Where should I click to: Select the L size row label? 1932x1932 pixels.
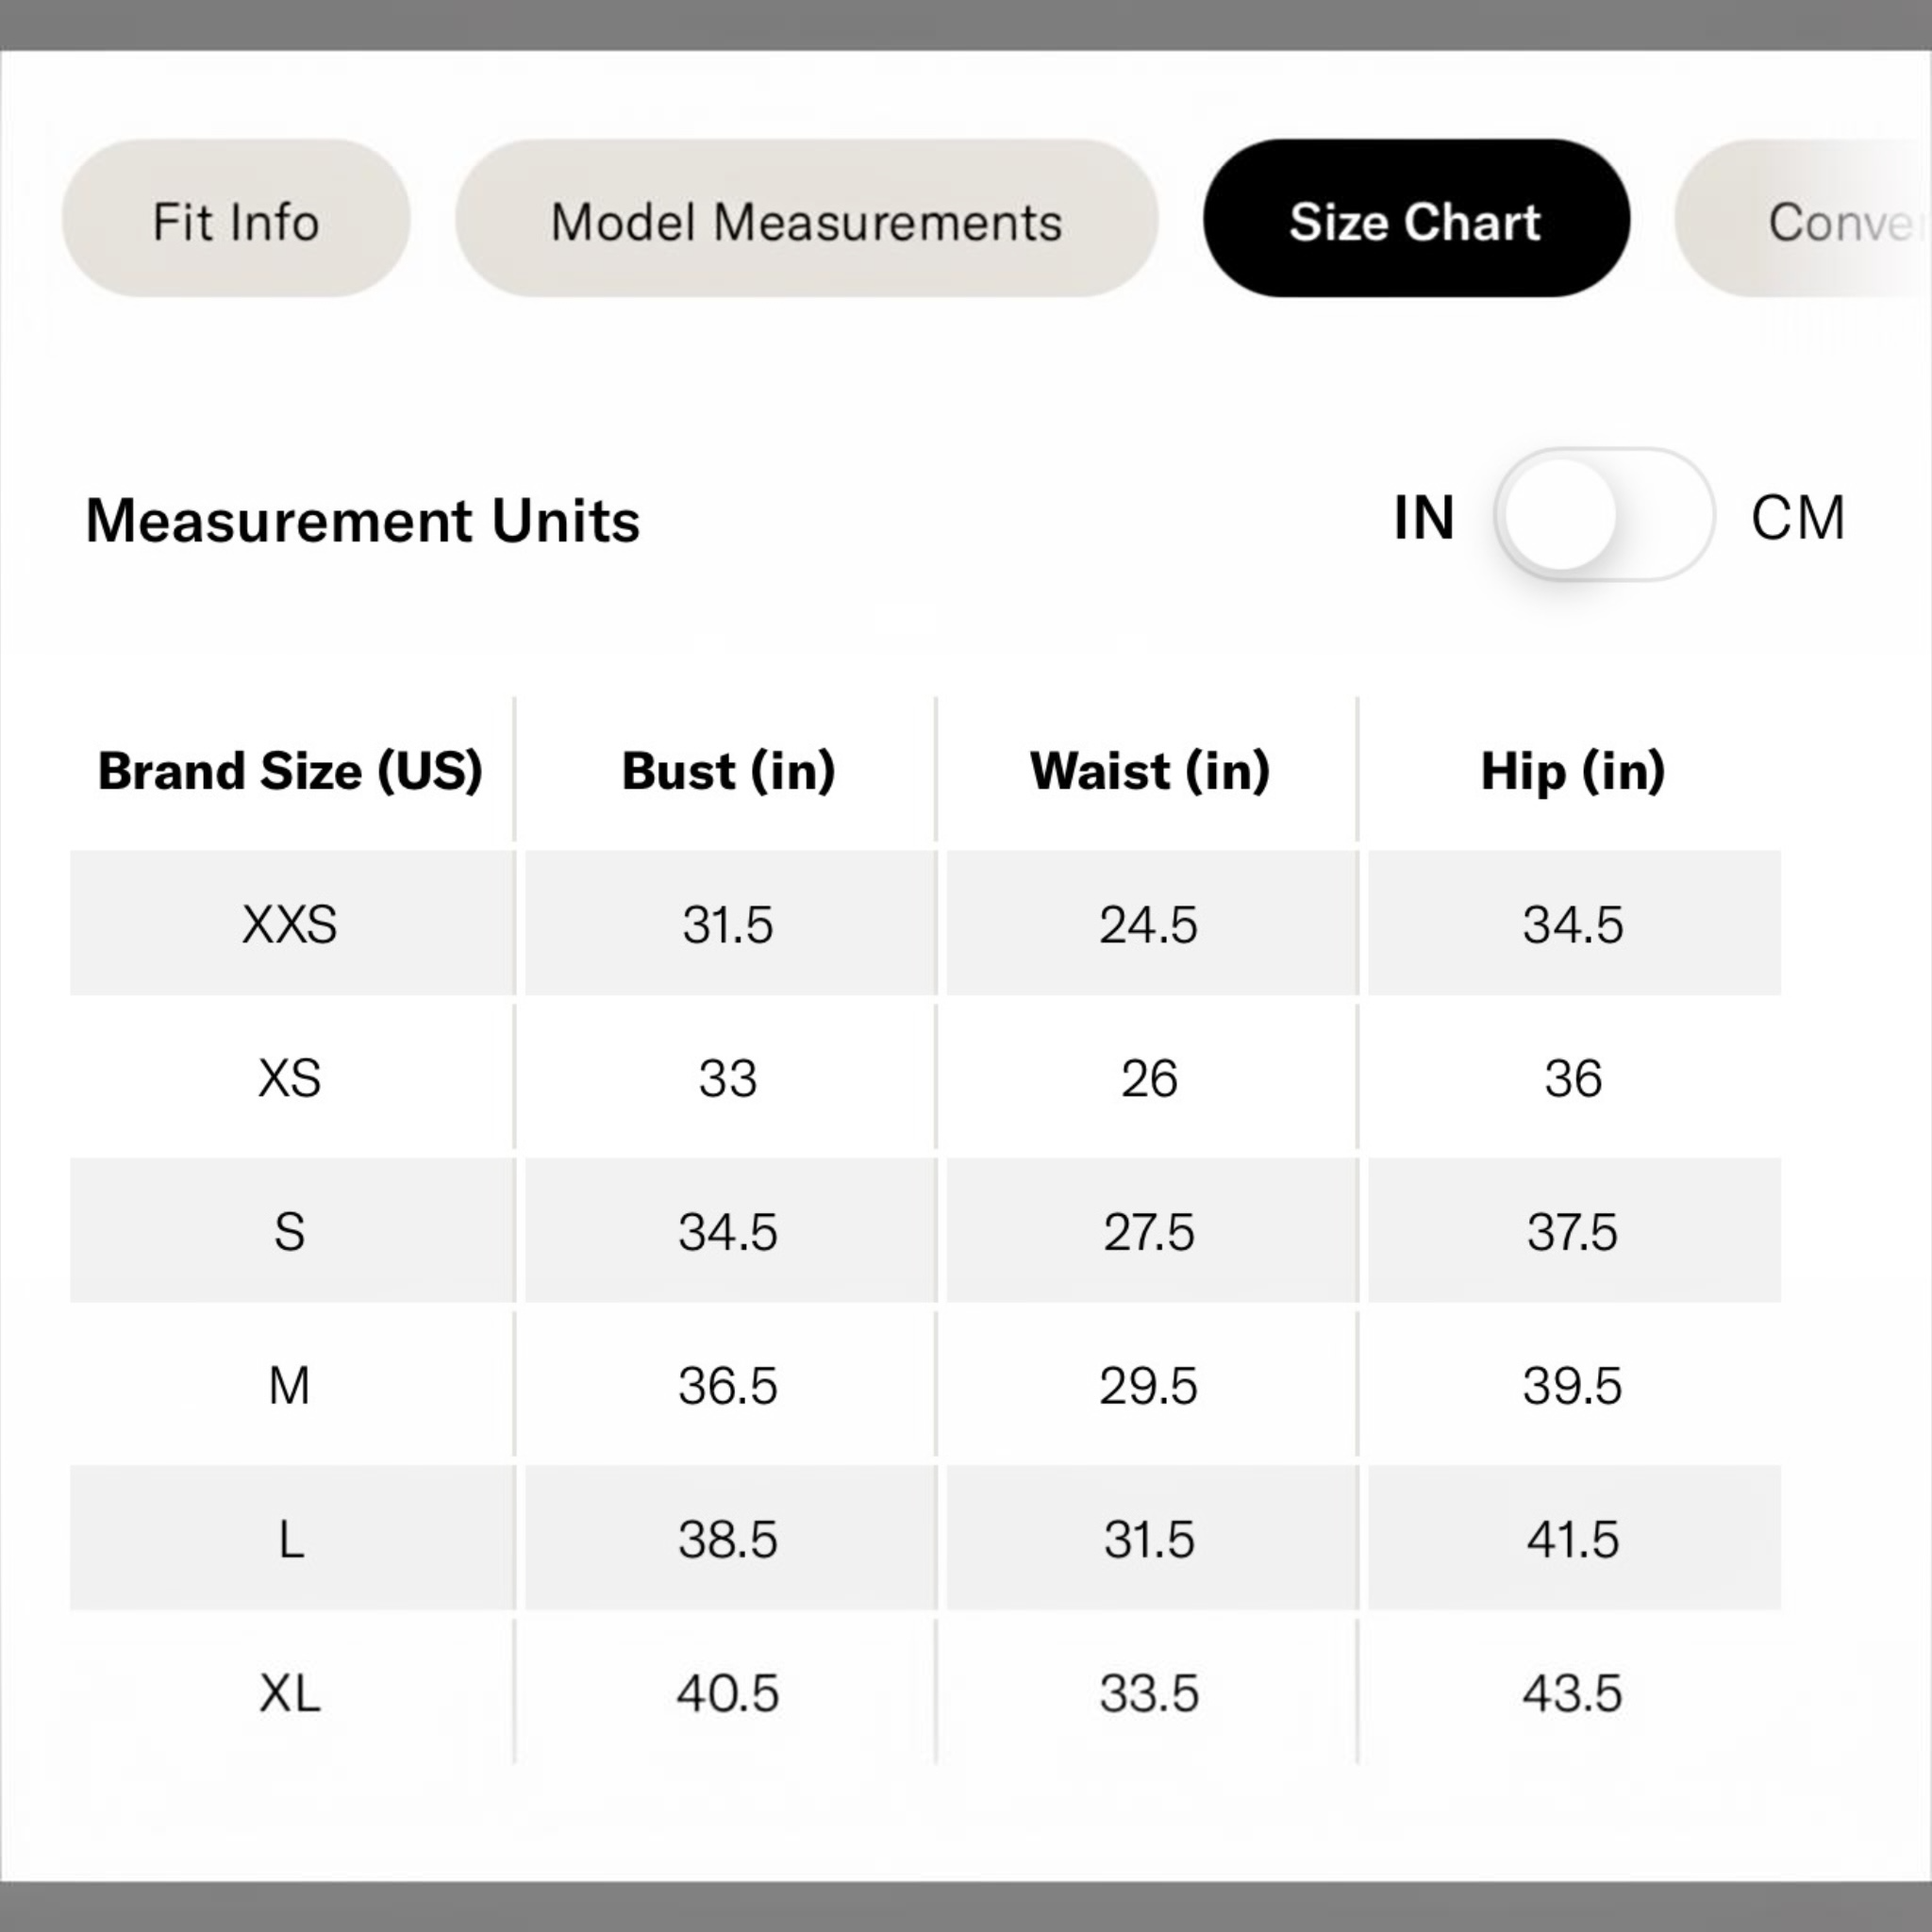pyautogui.click(x=291, y=1539)
